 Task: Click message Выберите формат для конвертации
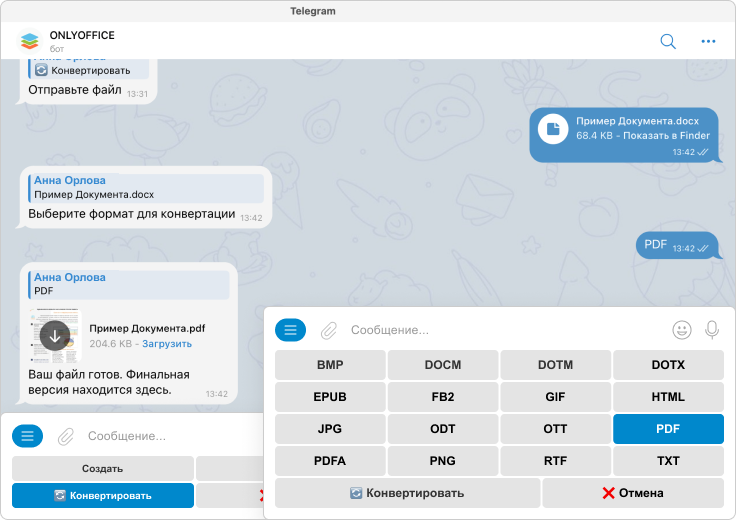click(131, 214)
